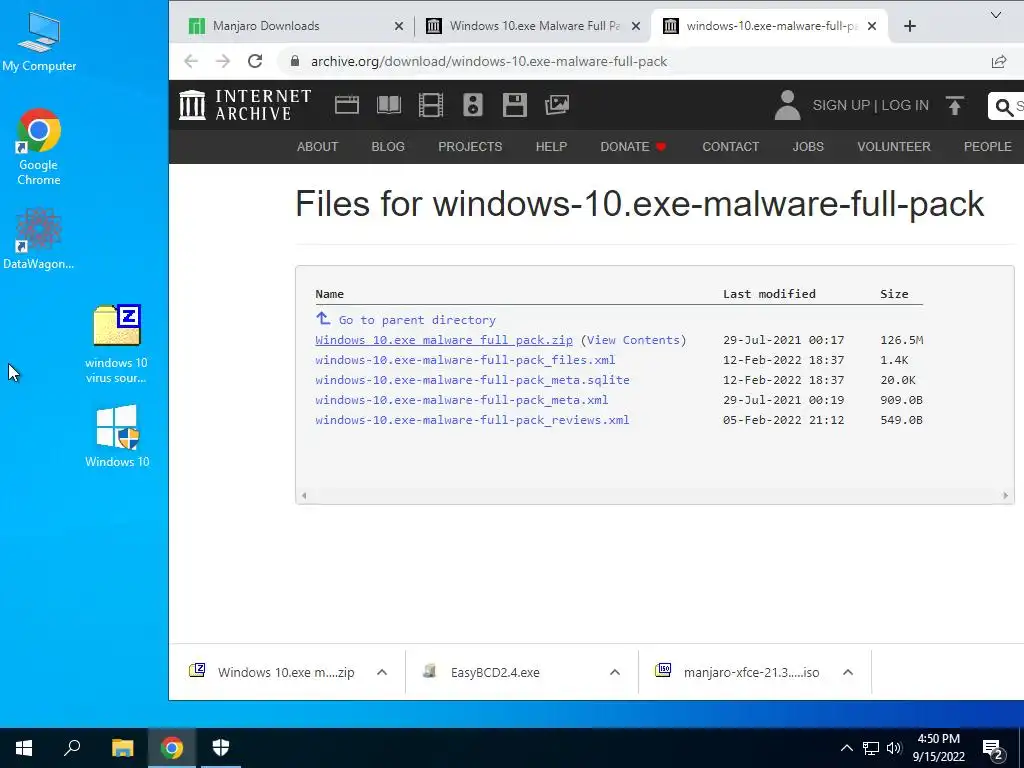
Task: Open the Internet Archive video film icon
Action: coord(430,105)
